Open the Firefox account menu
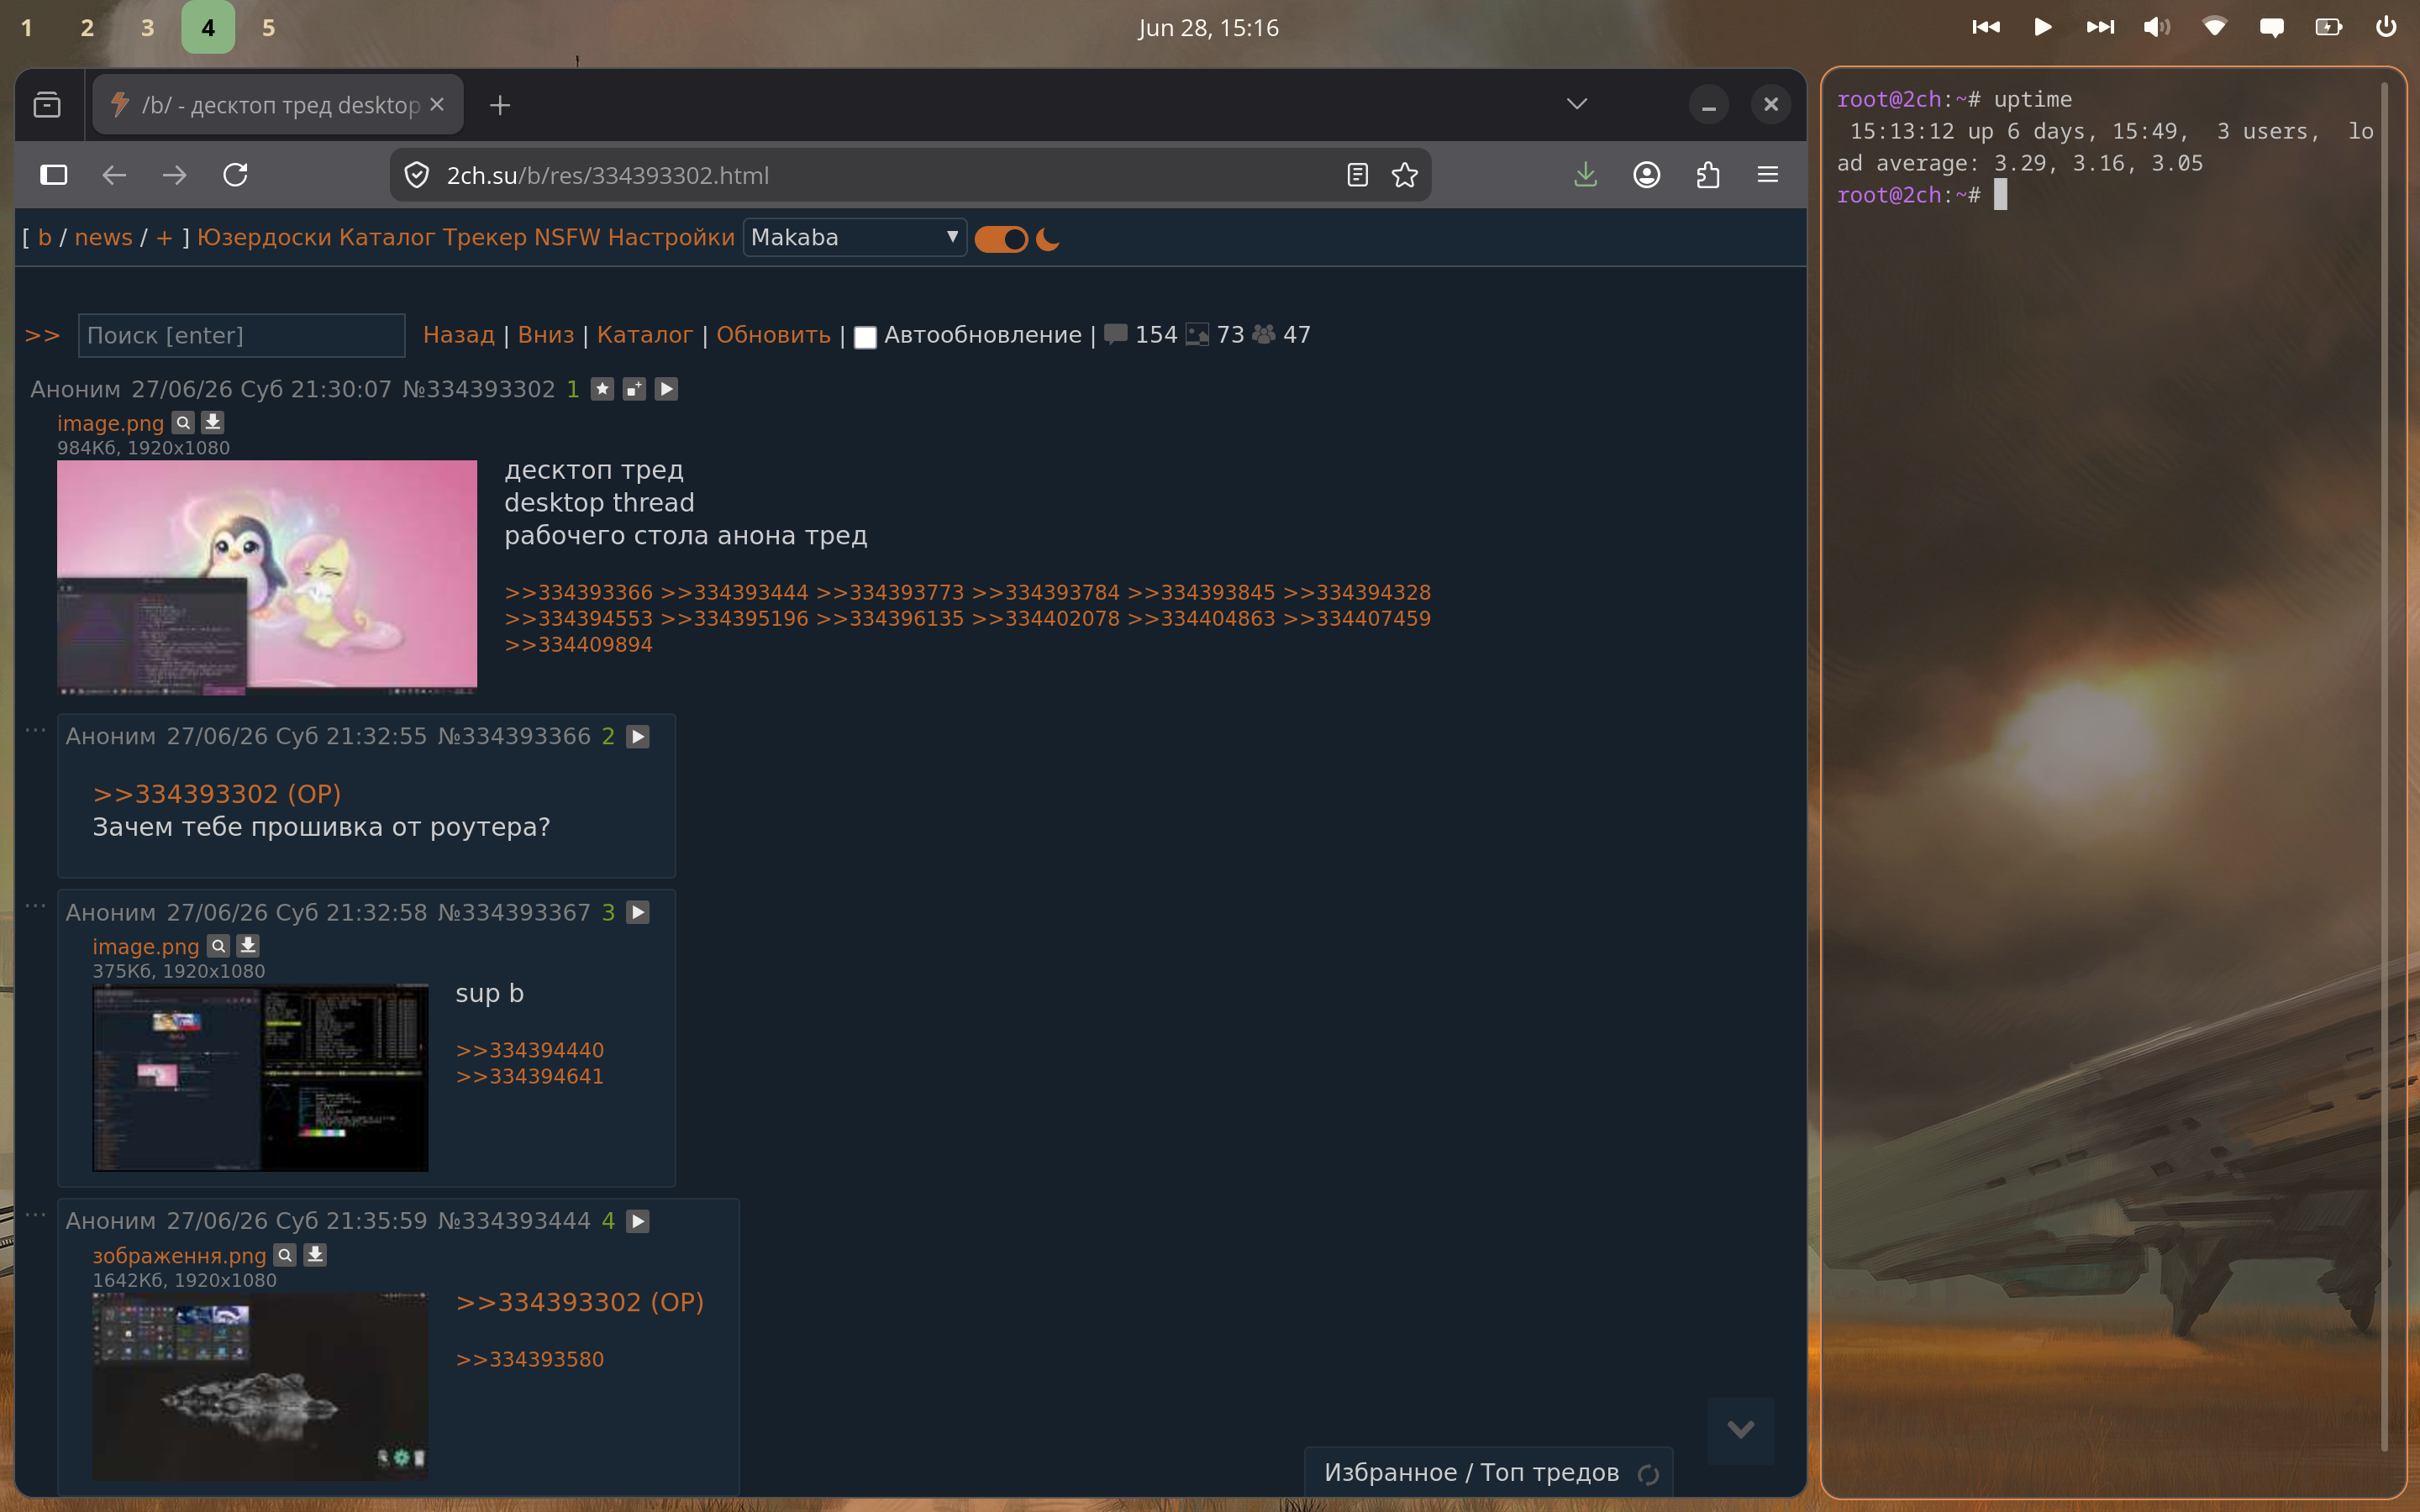This screenshot has height=1512, width=2420. (x=1647, y=175)
